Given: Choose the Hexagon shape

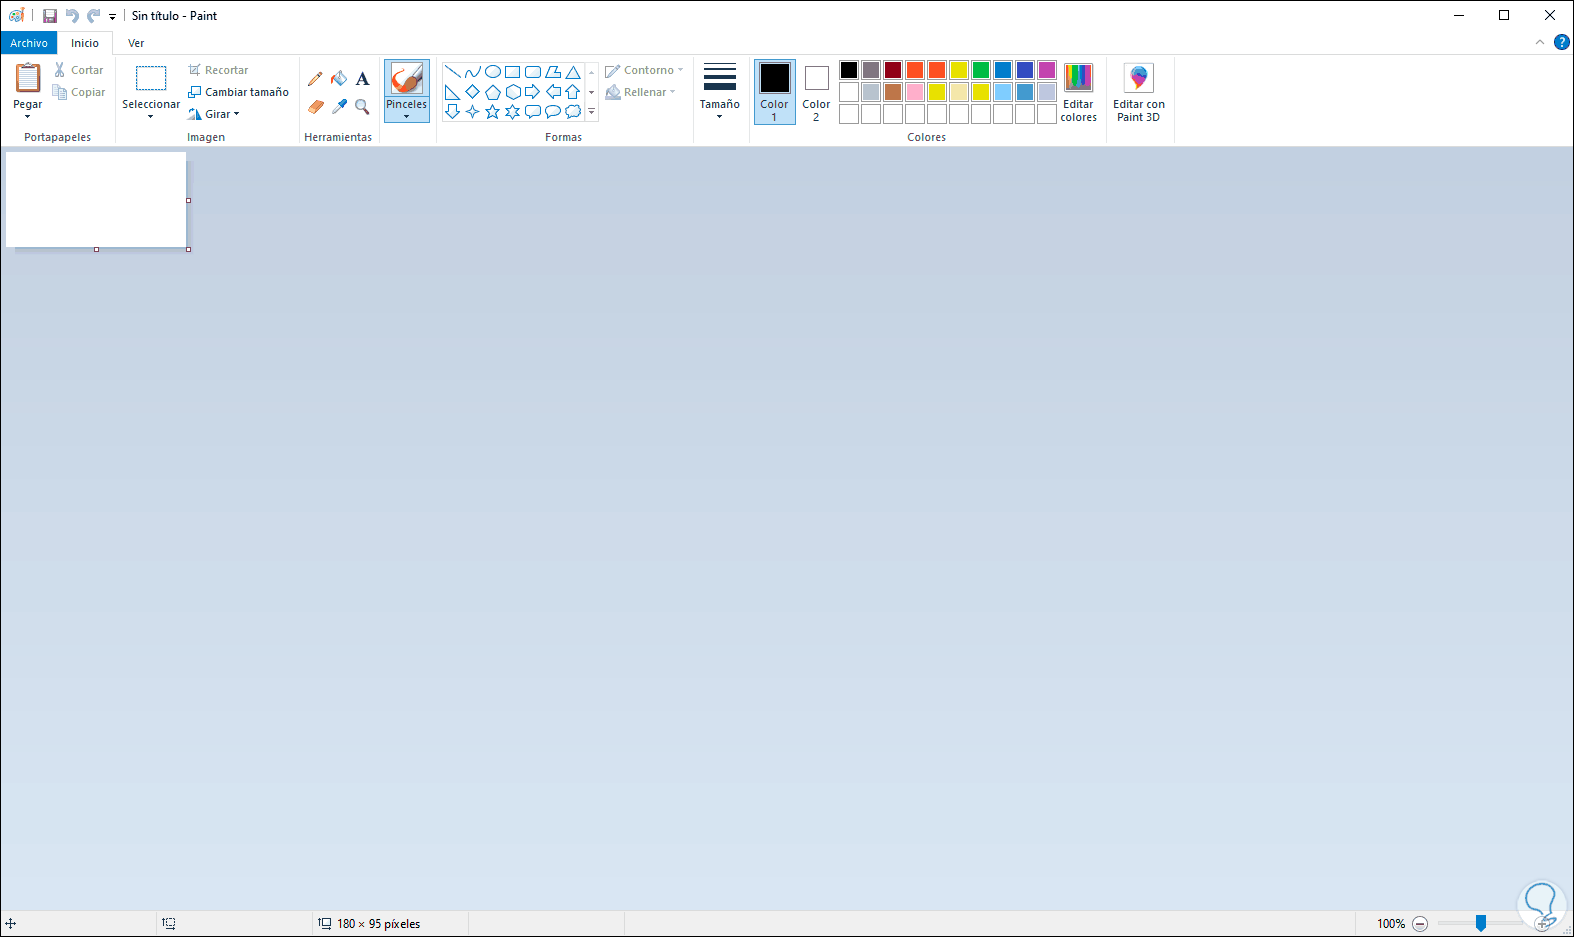Looking at the screenshot, I should tap(513, 92).
